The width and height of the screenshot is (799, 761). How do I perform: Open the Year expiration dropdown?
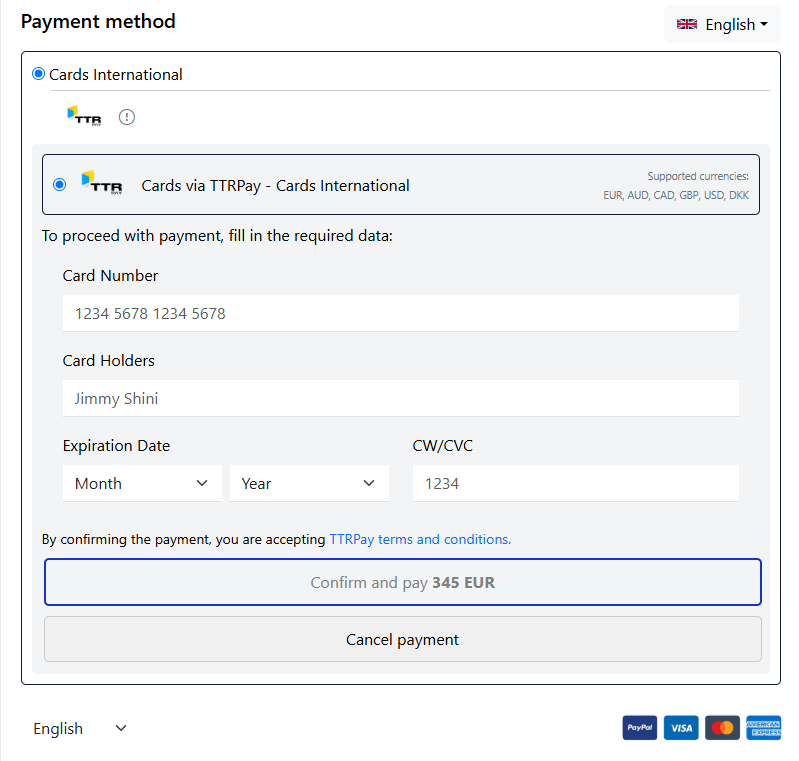(309, 483)
